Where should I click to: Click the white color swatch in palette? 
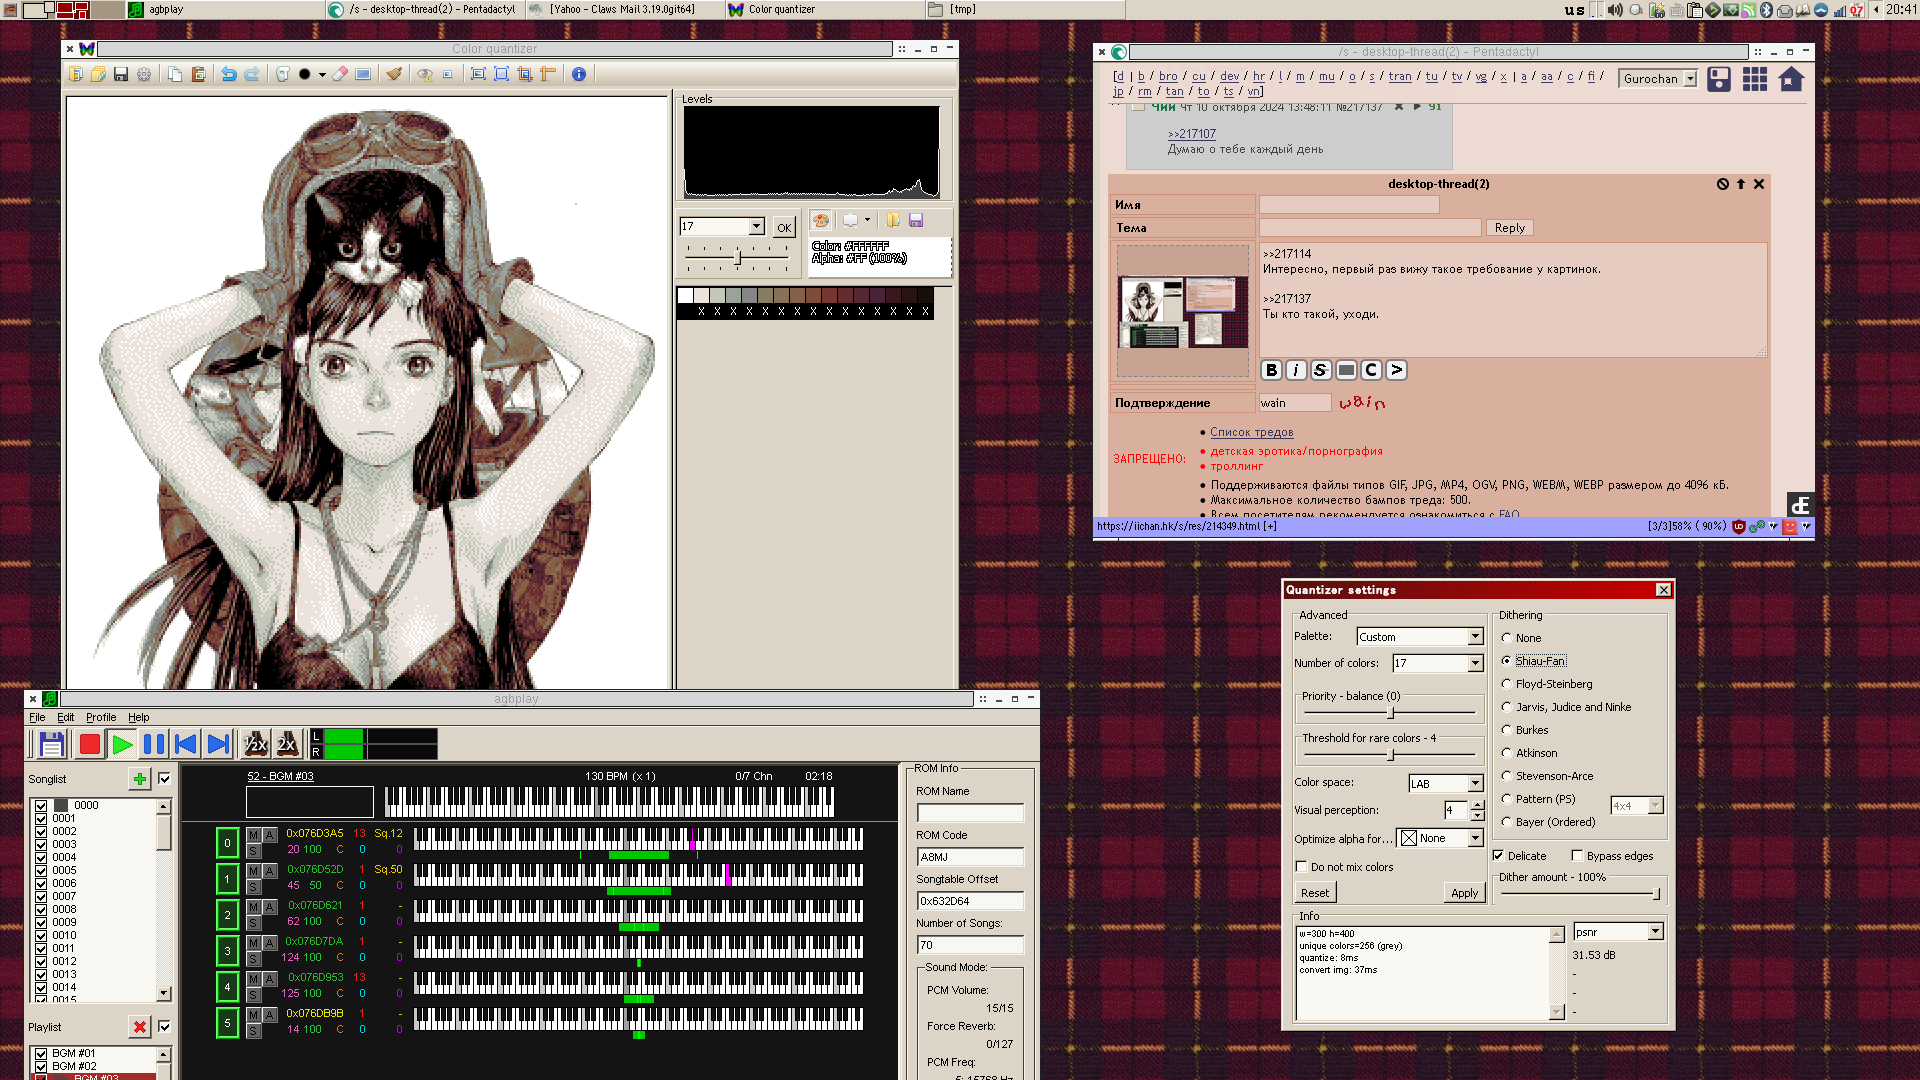(685, 296)
